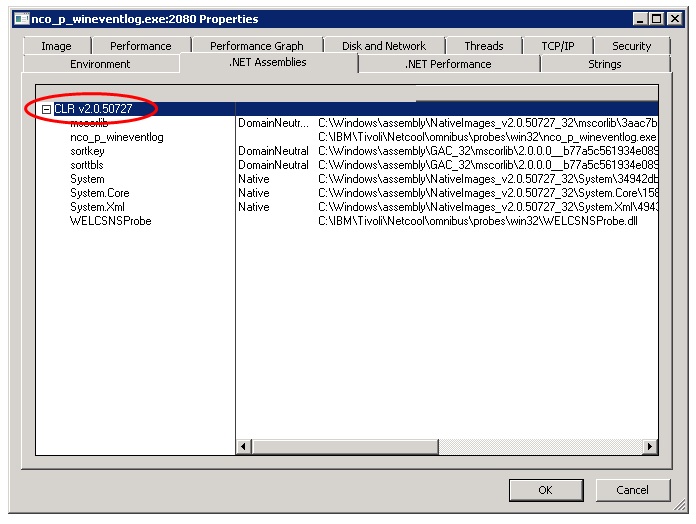Click the horizontal scrollbar left arrow

point(243,446)
